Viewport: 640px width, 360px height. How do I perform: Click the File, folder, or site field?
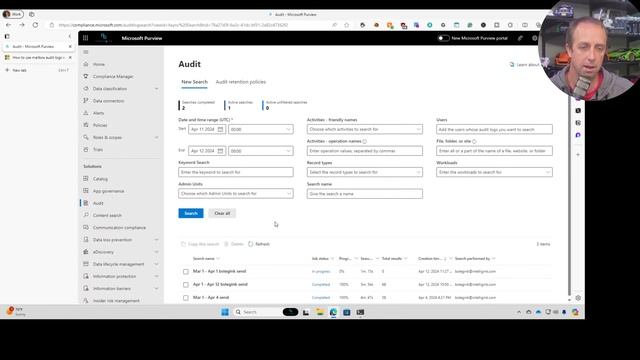(x=494, y=151)
